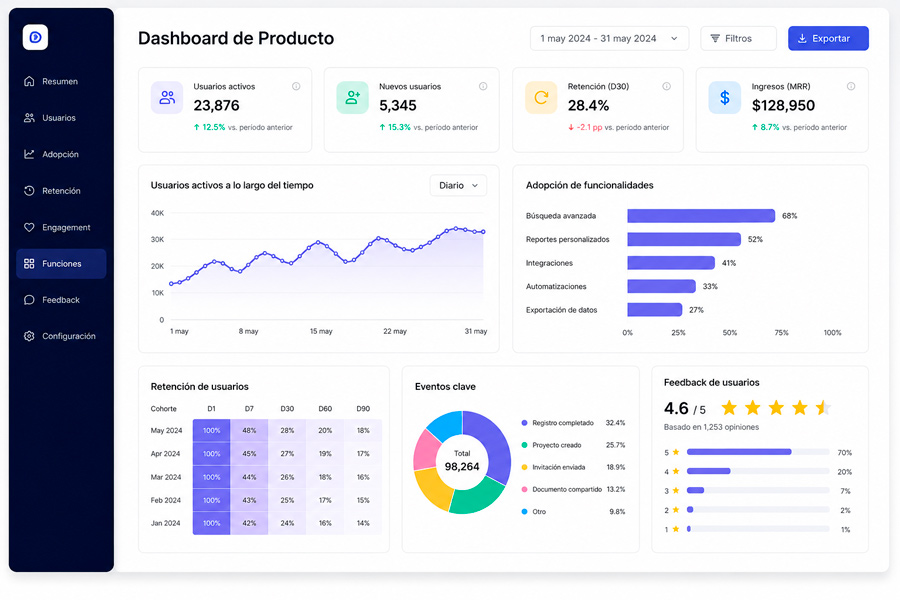Screen dimensions: 900x600
Task: Click the star beside the 5 rating row
Action: [x=676, y=452]
